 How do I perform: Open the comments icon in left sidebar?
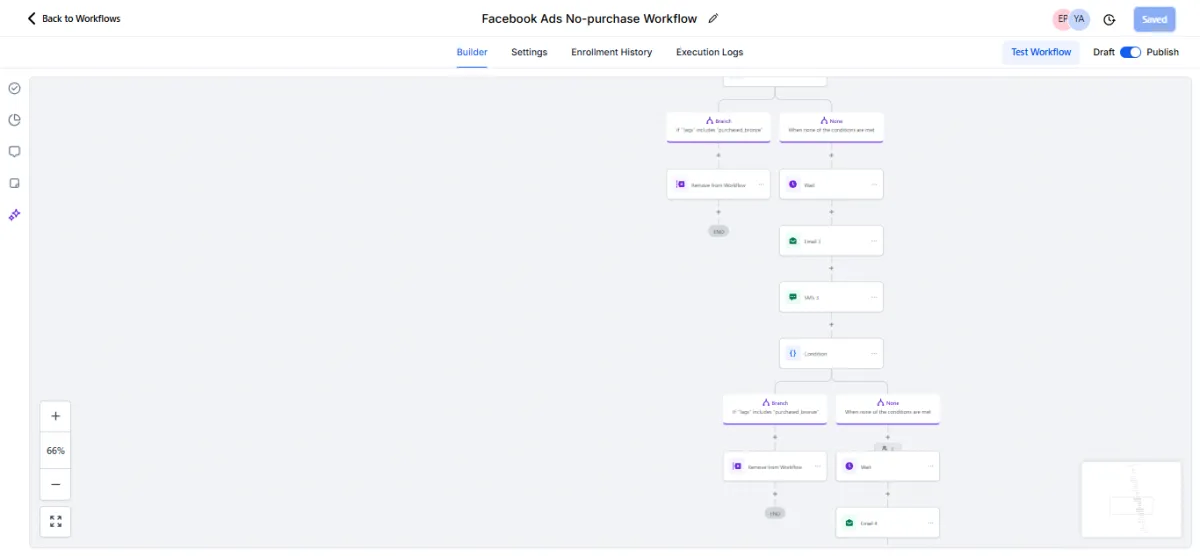tap(14, 152)
